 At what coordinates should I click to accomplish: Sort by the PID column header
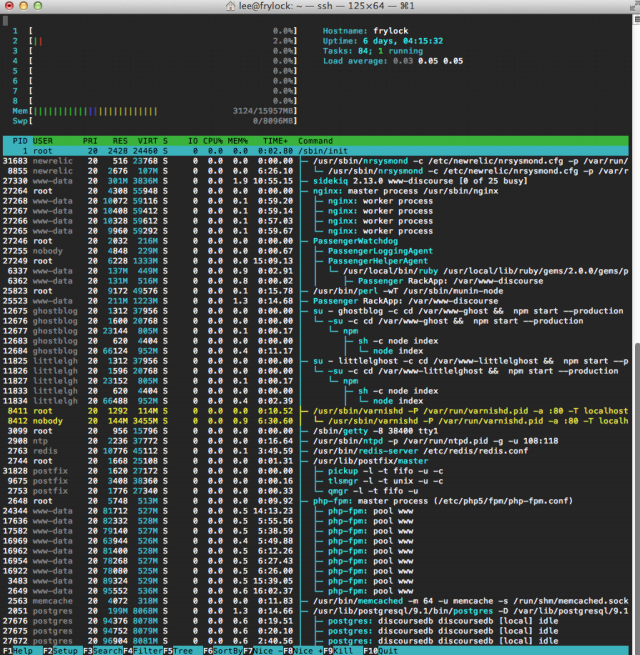(x=20, y=141)
